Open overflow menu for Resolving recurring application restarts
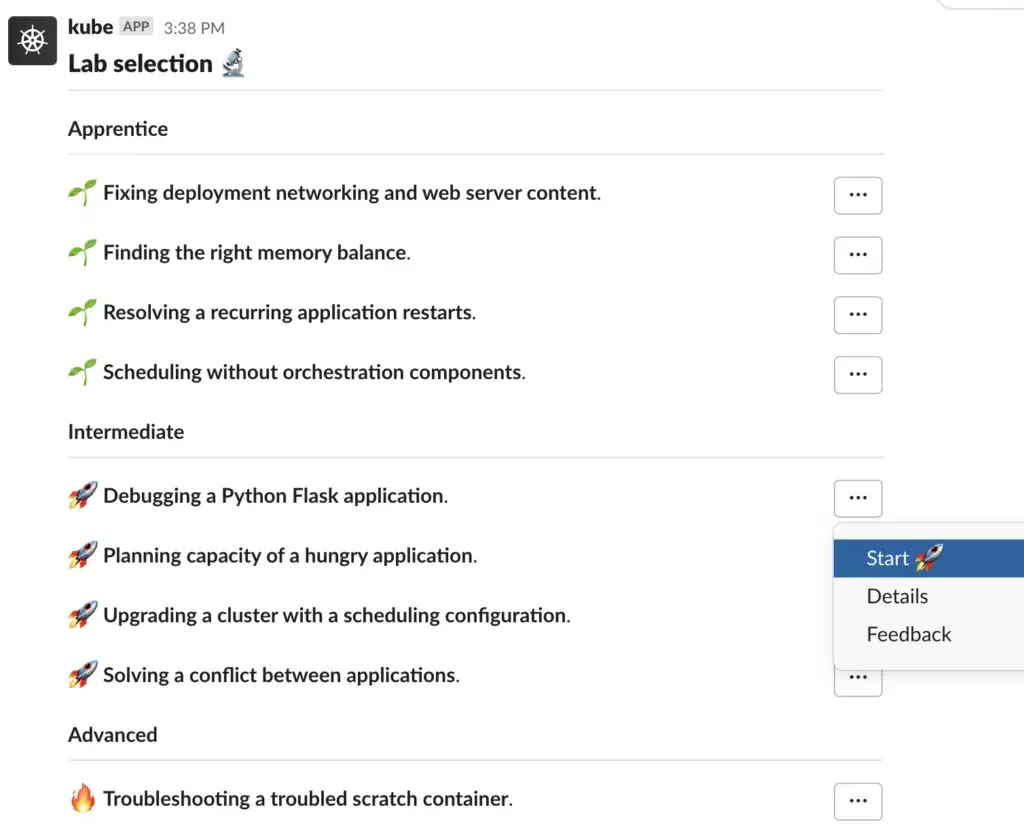1024x837 pixels. point(857,315)
